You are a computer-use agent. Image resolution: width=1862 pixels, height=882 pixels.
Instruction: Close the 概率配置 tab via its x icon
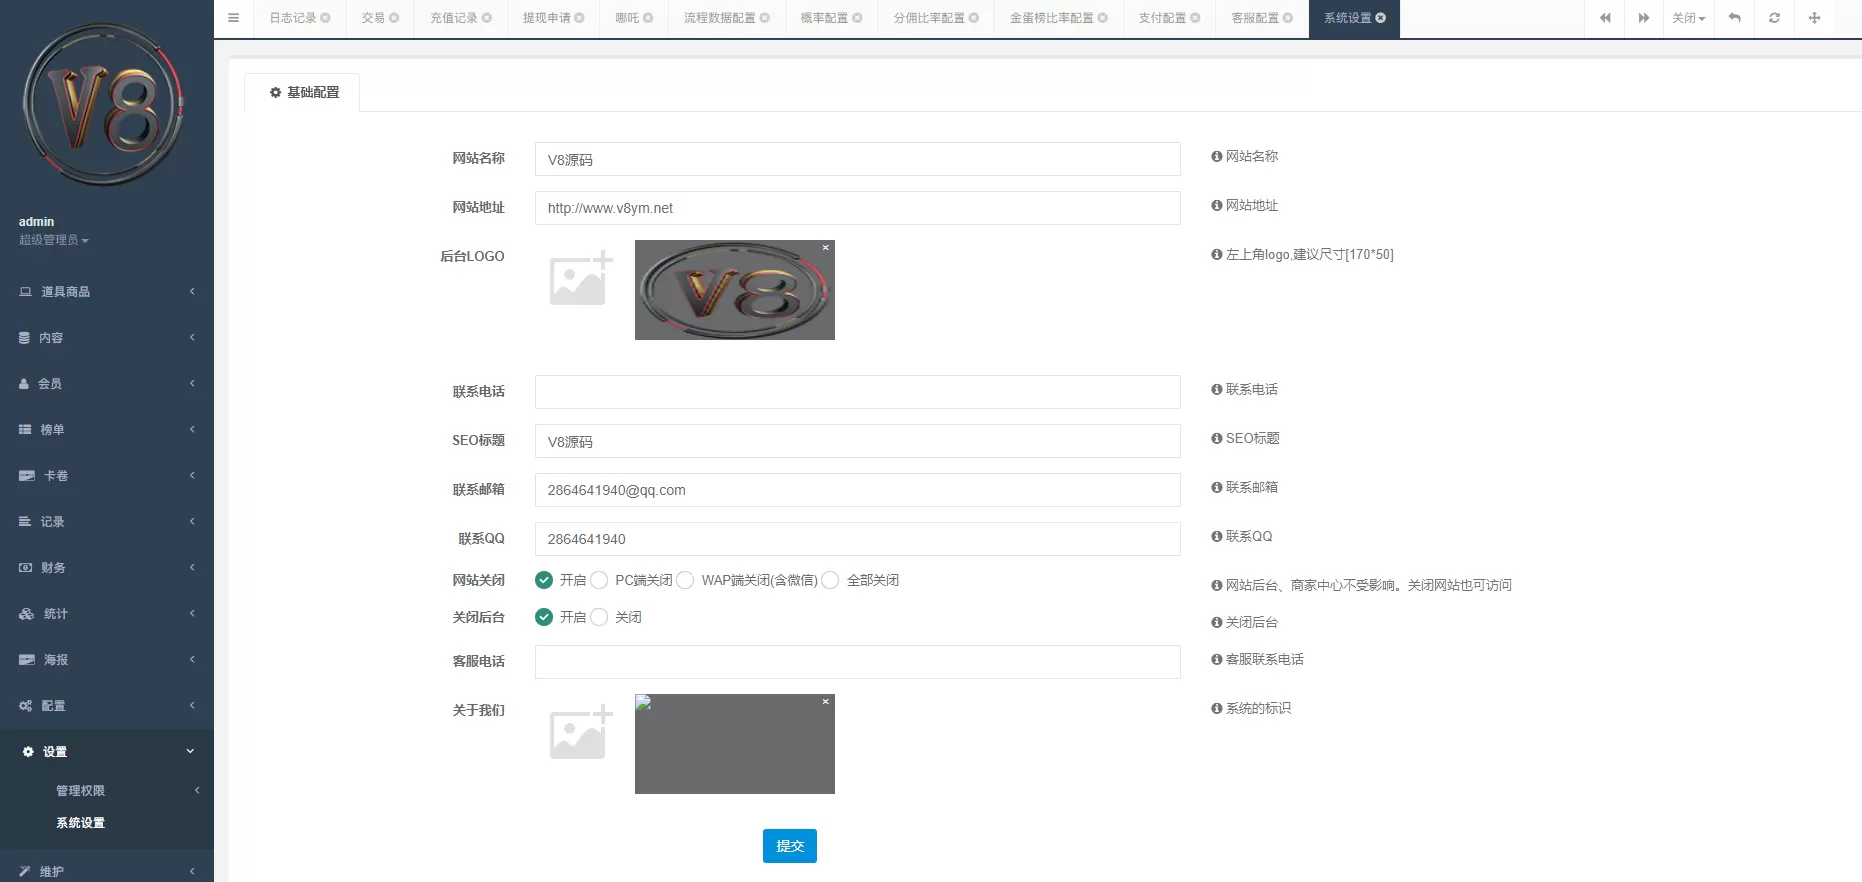(857, 18)
